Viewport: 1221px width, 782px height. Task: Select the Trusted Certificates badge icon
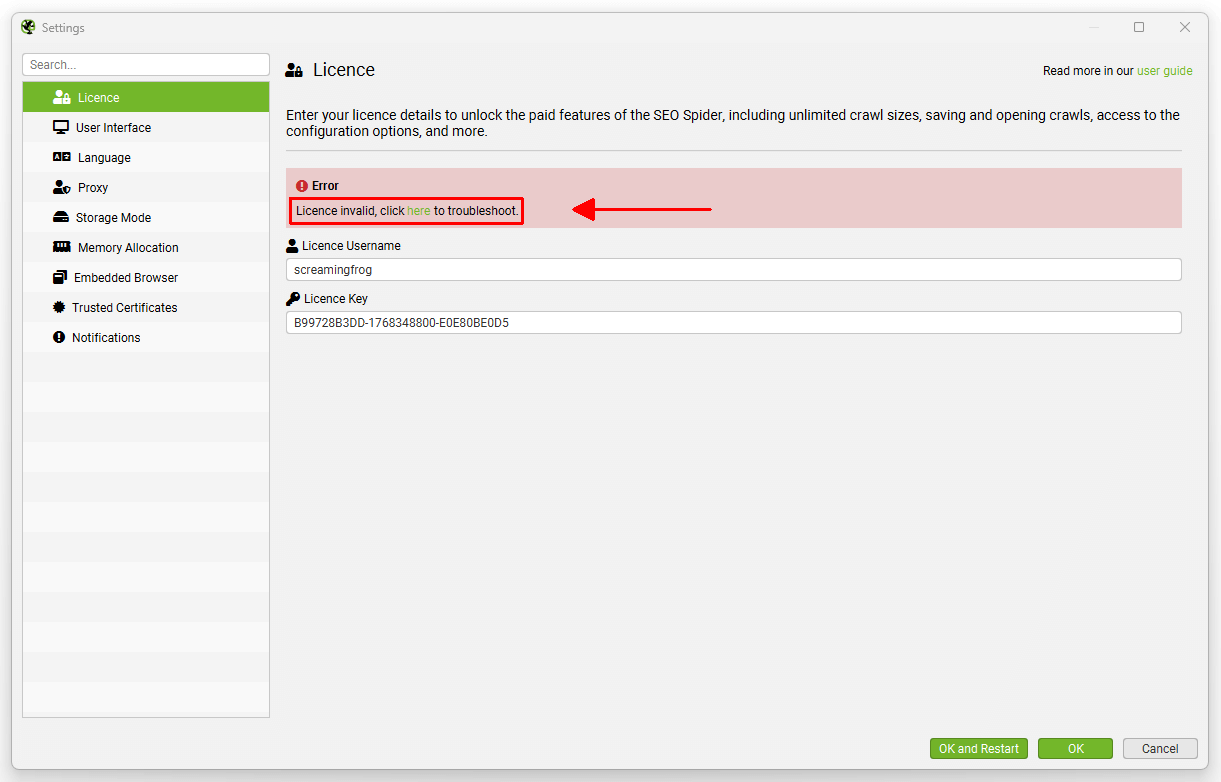click(60, 307)
